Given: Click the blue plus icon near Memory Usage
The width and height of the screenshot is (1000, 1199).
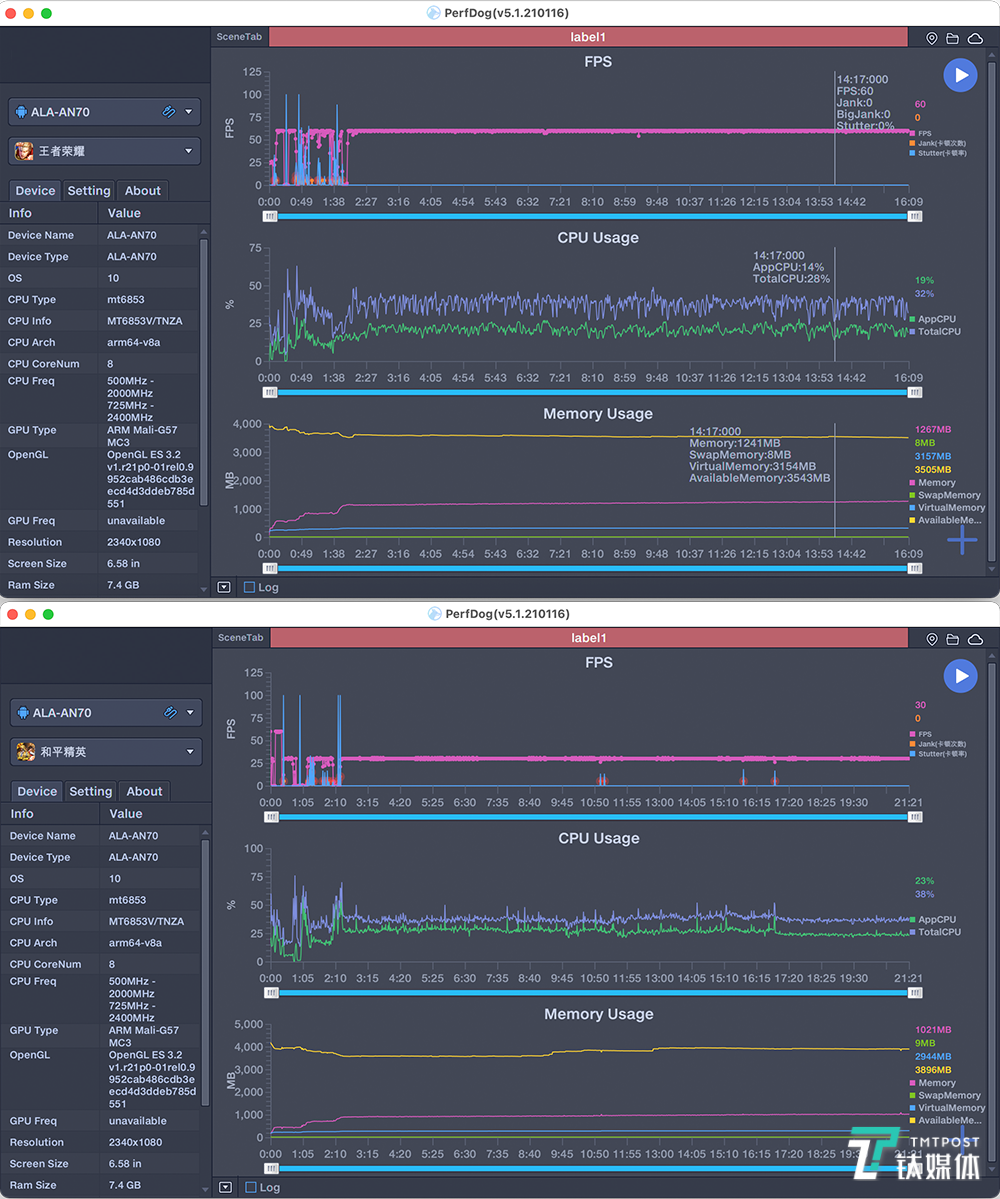Looking at the screenshot, I should coord(962,540).
